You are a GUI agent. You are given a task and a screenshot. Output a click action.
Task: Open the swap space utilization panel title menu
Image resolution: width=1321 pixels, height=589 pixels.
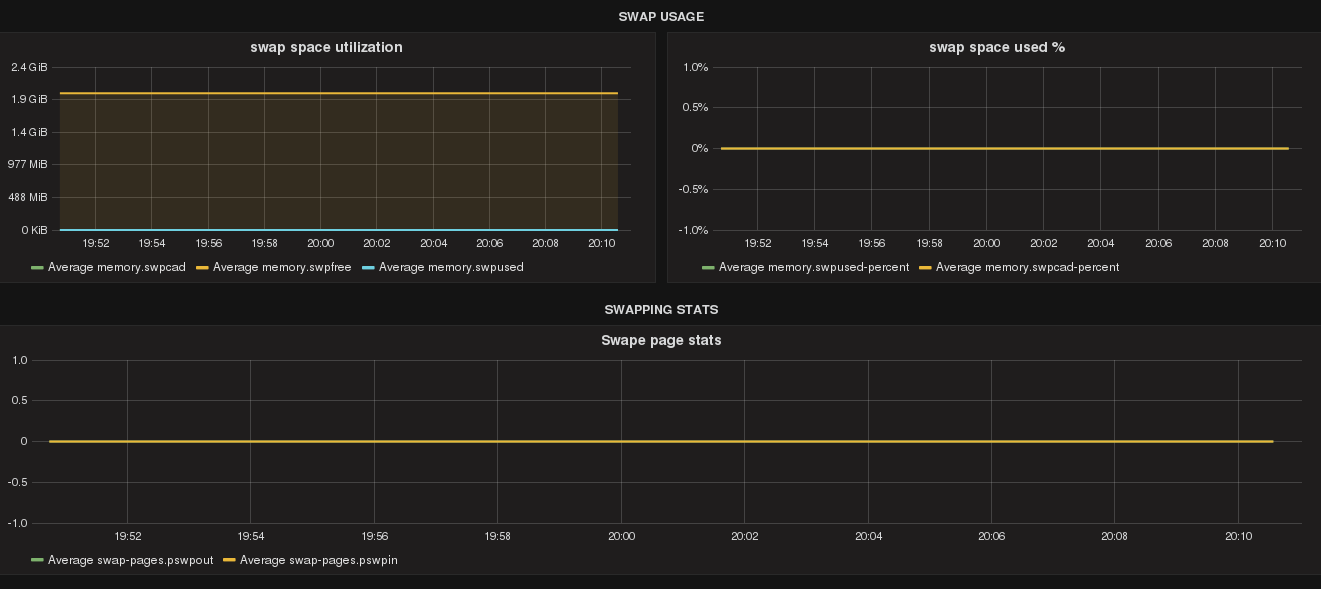[x=326, y=47]
